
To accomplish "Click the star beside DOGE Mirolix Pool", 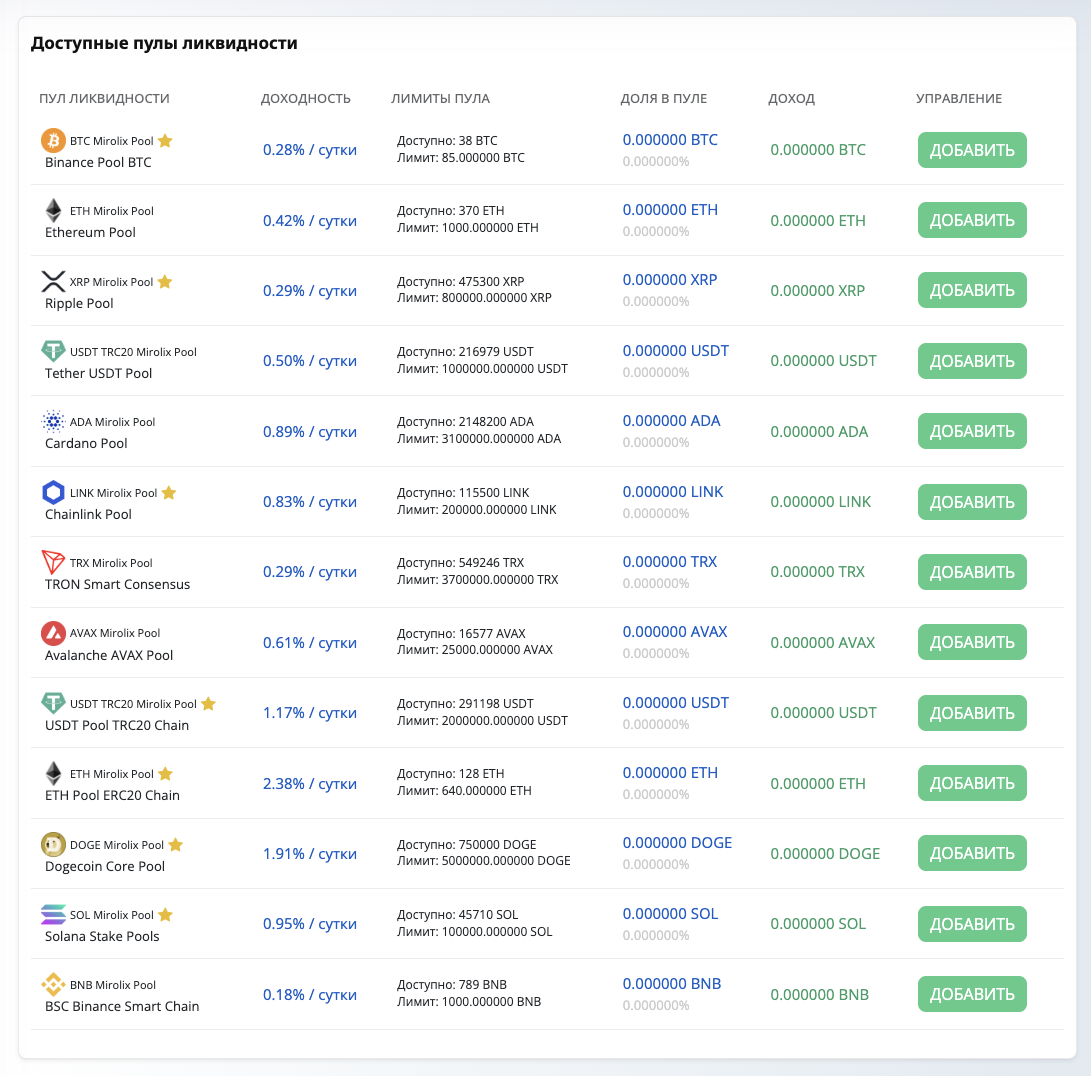I will click(x=175, y=845).
